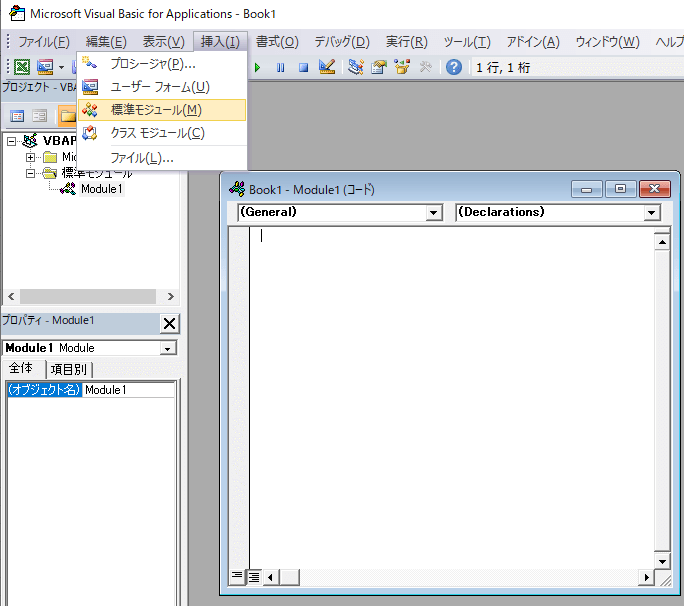This screenshot has width=684, height=606.
Task: Toggle Design Mode icon in toolbar
Action: 327,67
